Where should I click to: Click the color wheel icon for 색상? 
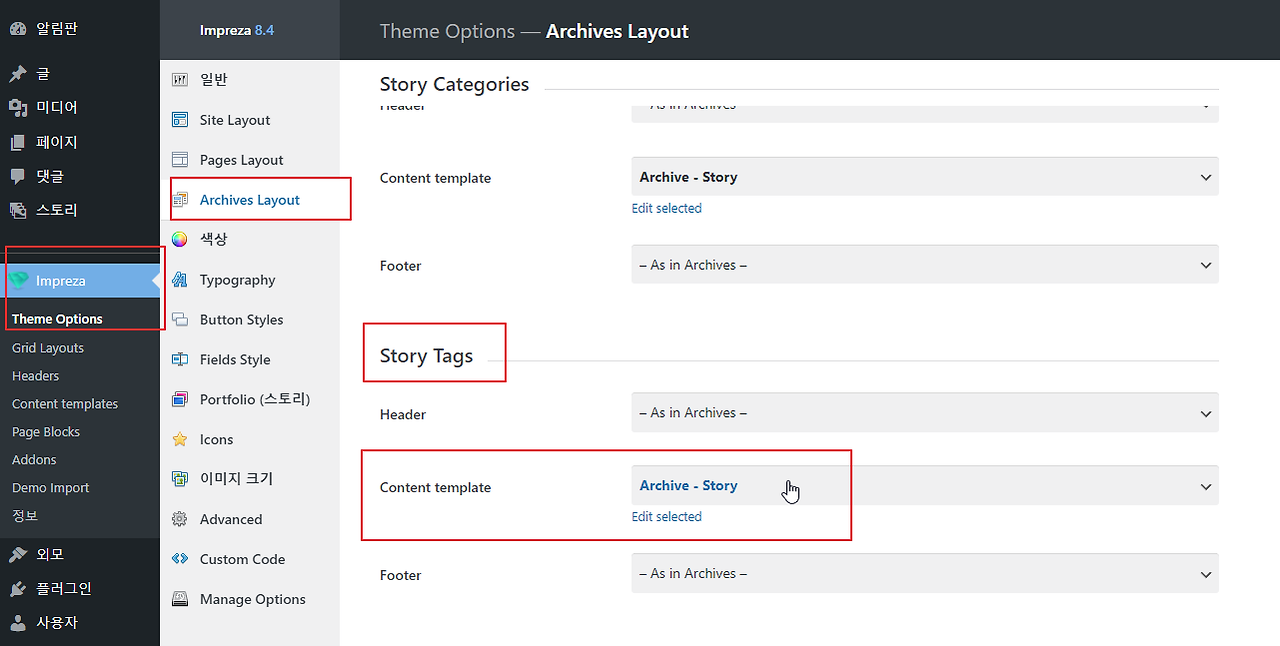[x=180, y=239]
